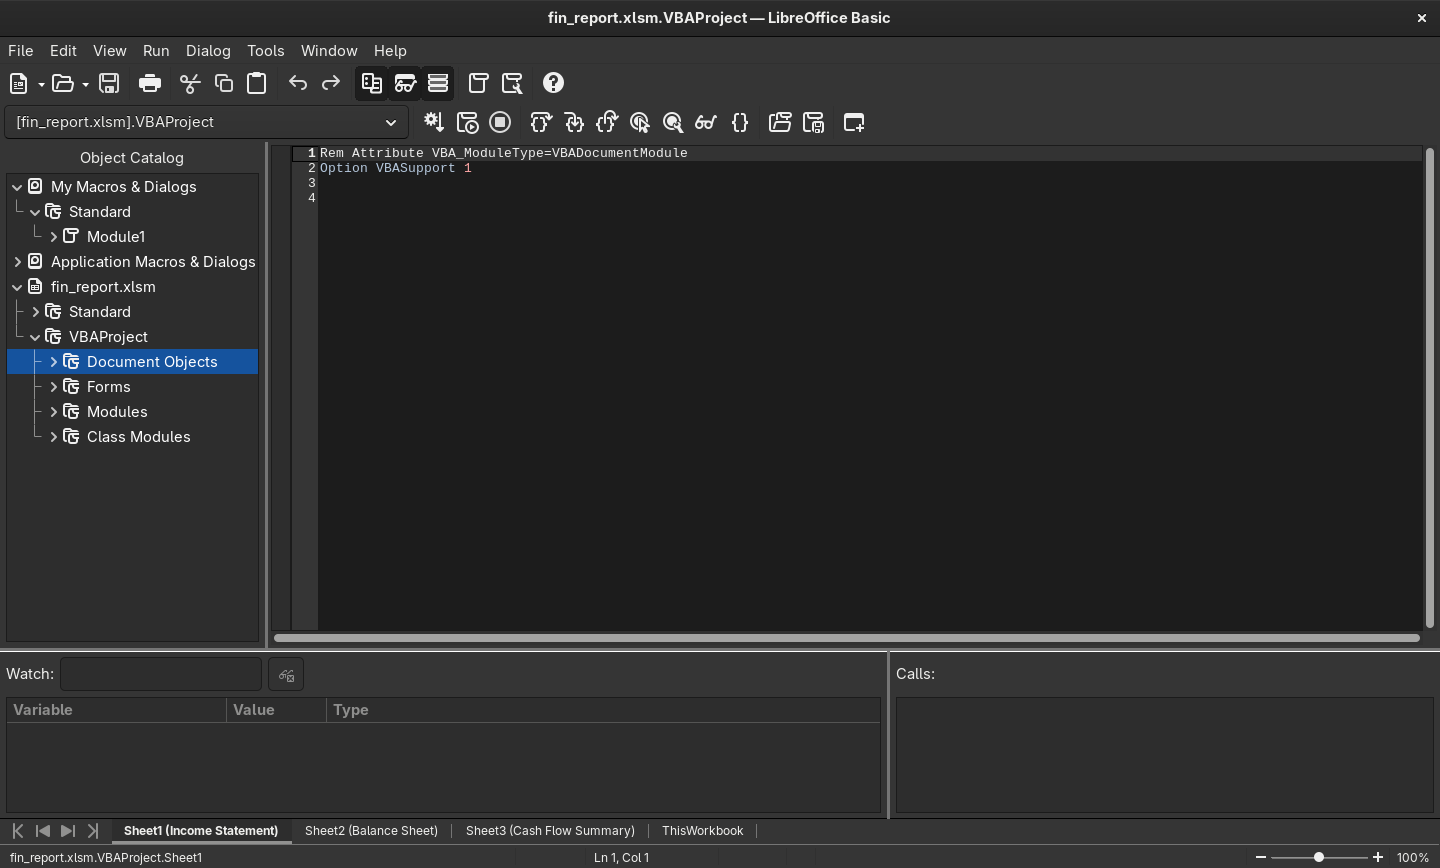Click Insert BASIC Source icon

coord(780,122)
